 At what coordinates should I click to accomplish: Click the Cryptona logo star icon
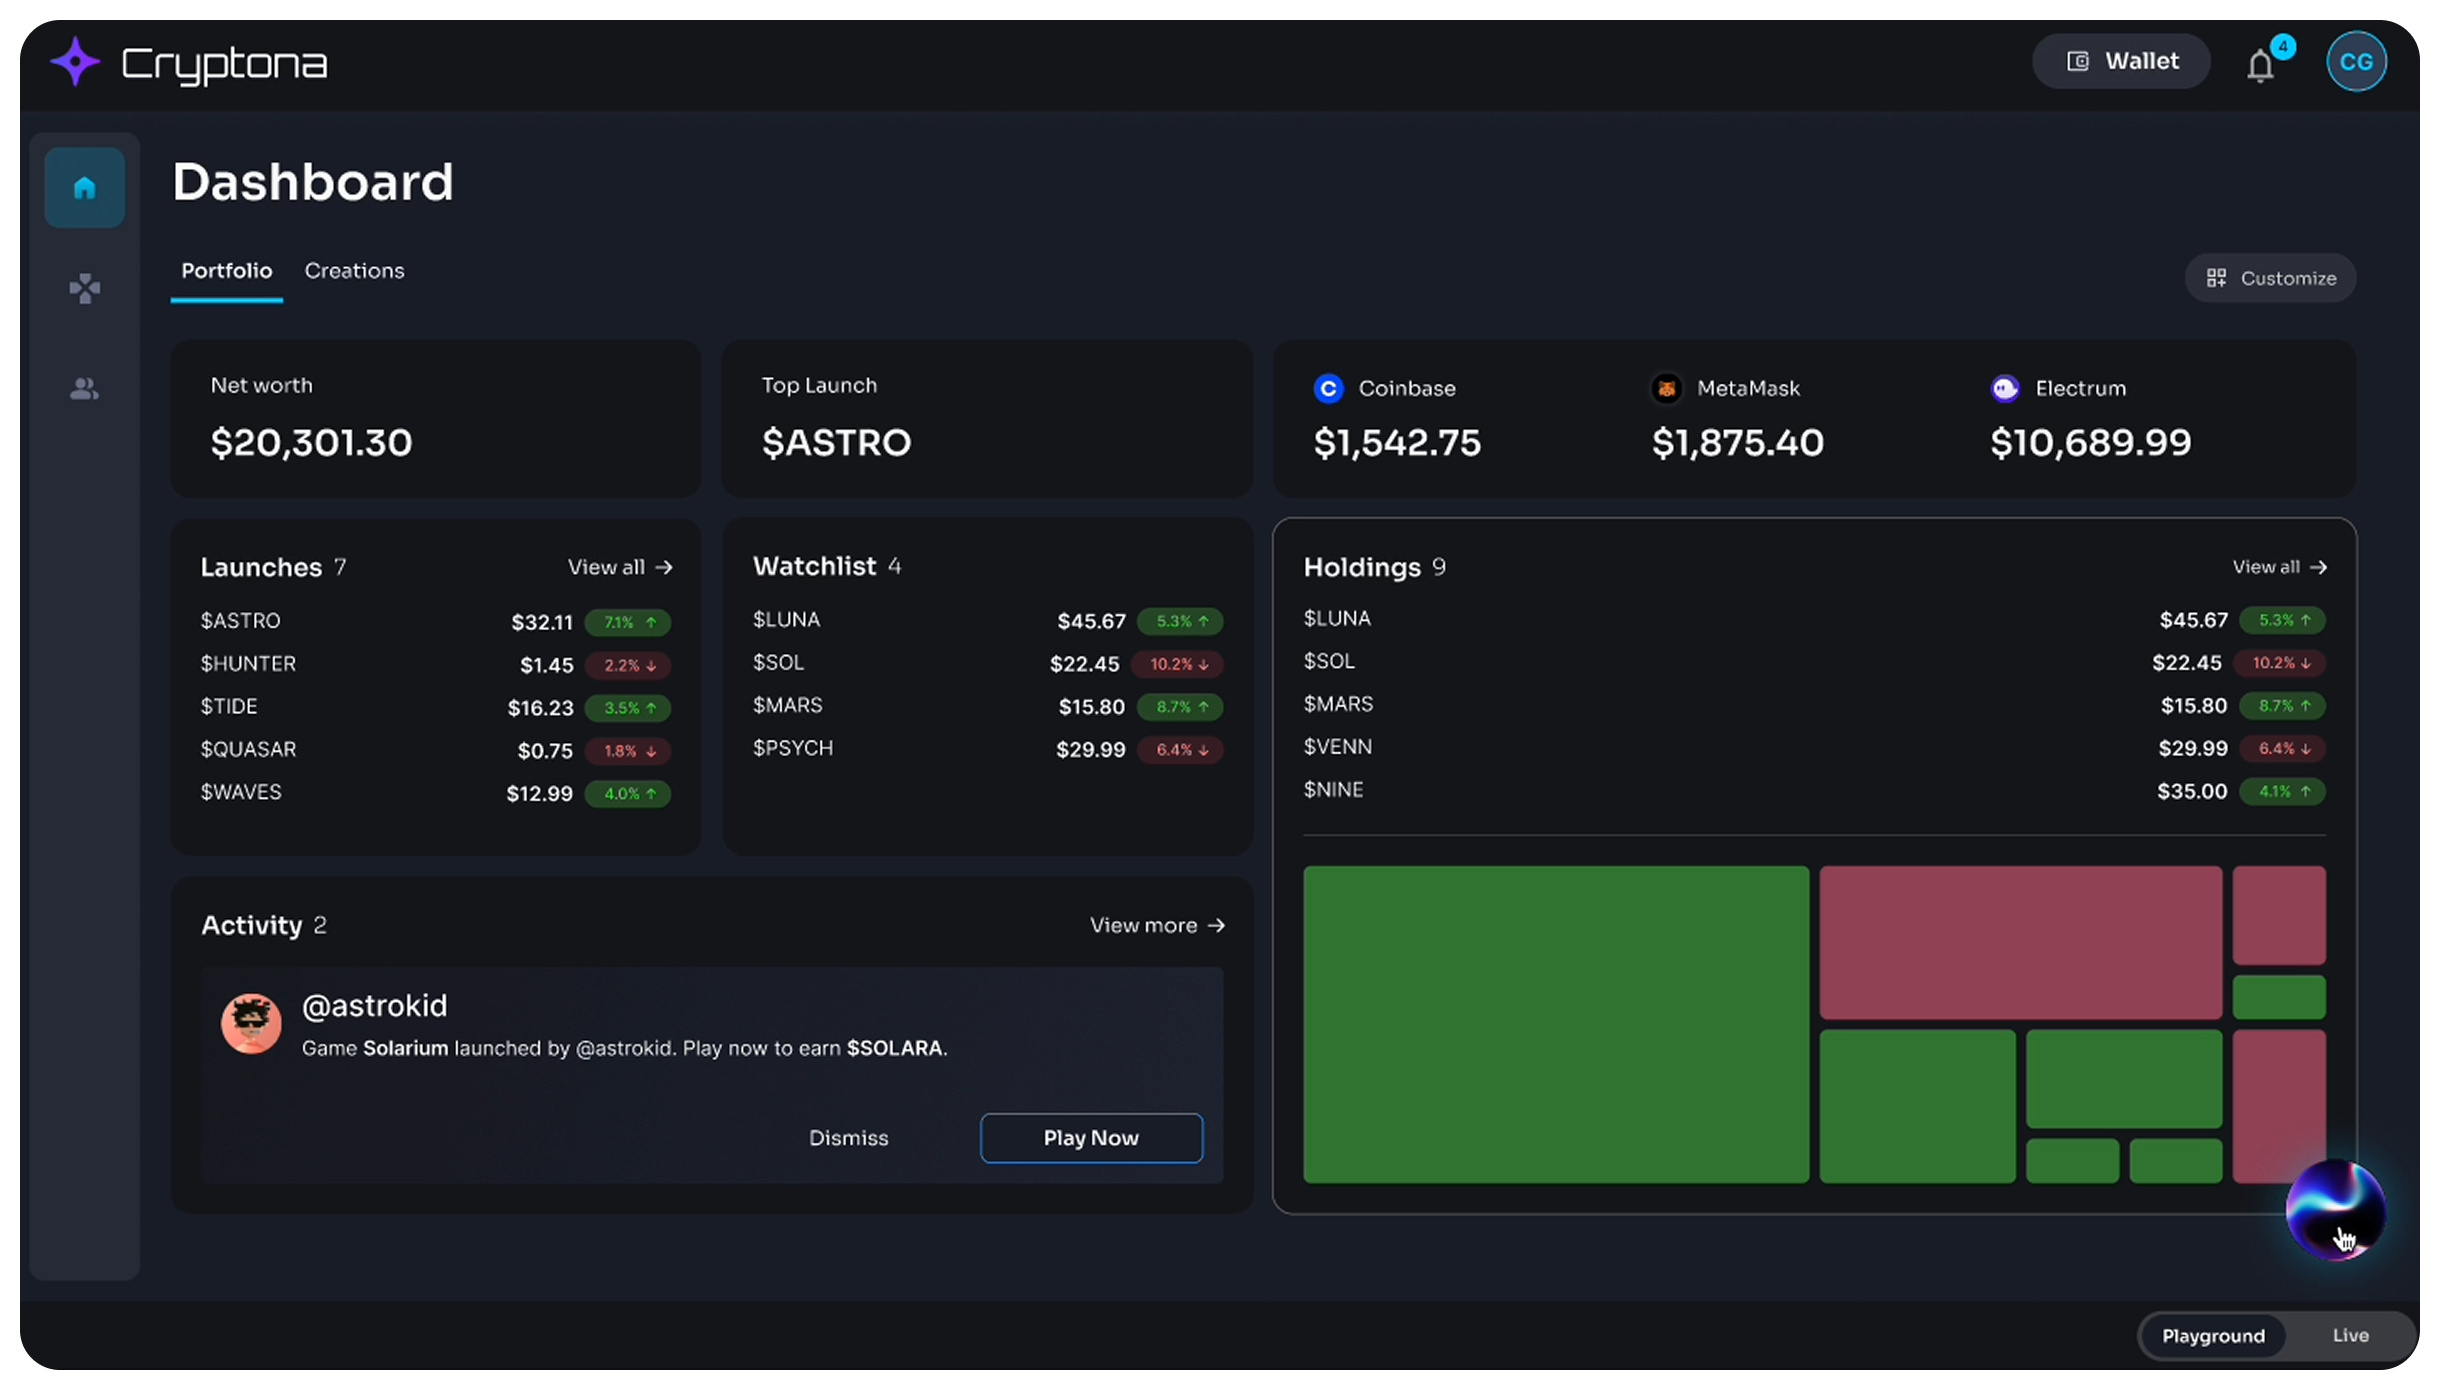click(x=74, y=61)
